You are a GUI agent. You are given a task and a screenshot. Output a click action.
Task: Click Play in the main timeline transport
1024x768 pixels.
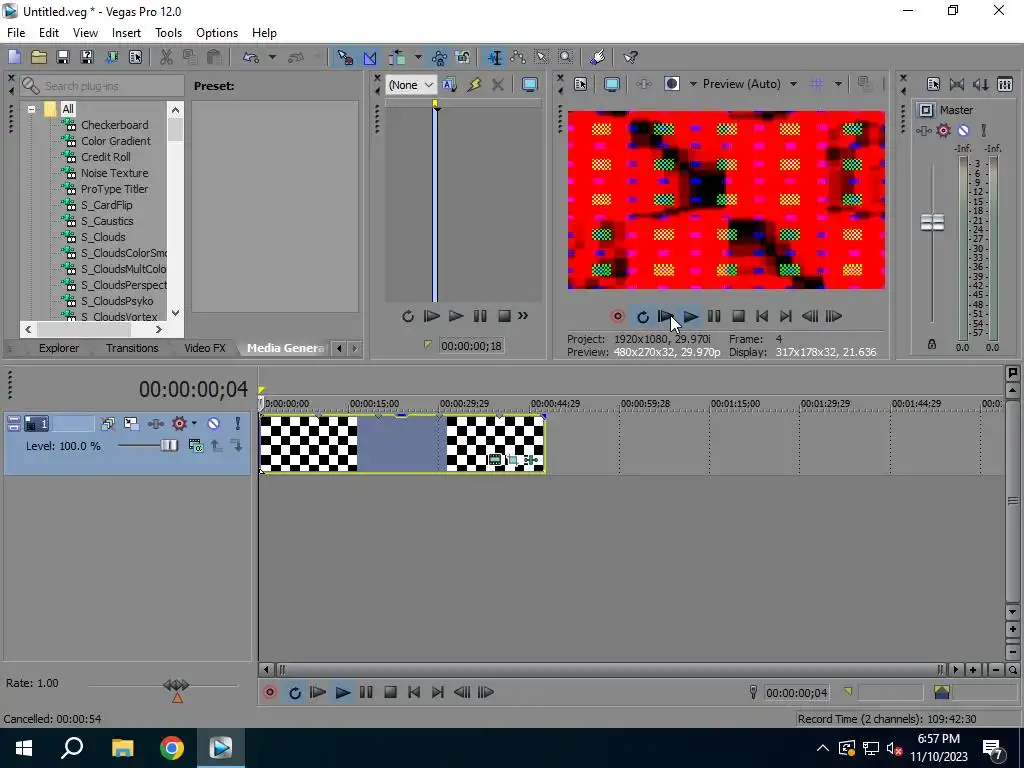click(x=342, y=693)
